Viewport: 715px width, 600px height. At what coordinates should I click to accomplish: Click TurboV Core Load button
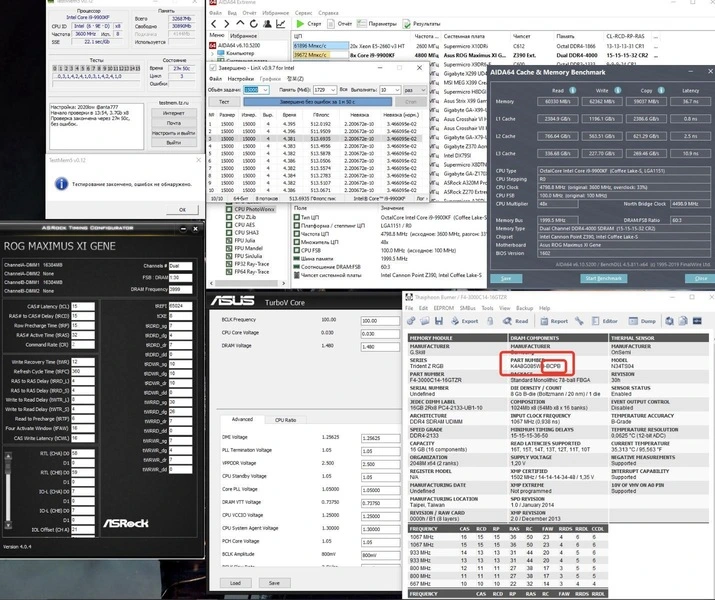tap(235, 583)
